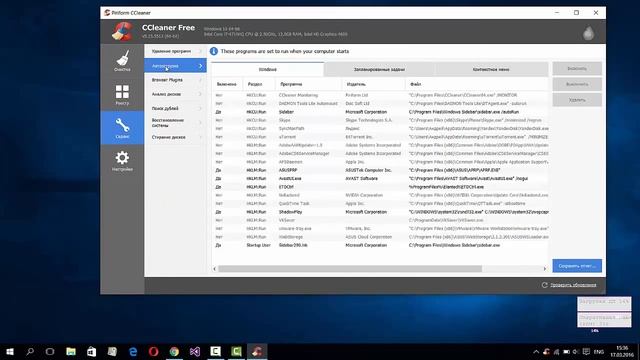Switch the ENG input language indicator

click(599, 352)
